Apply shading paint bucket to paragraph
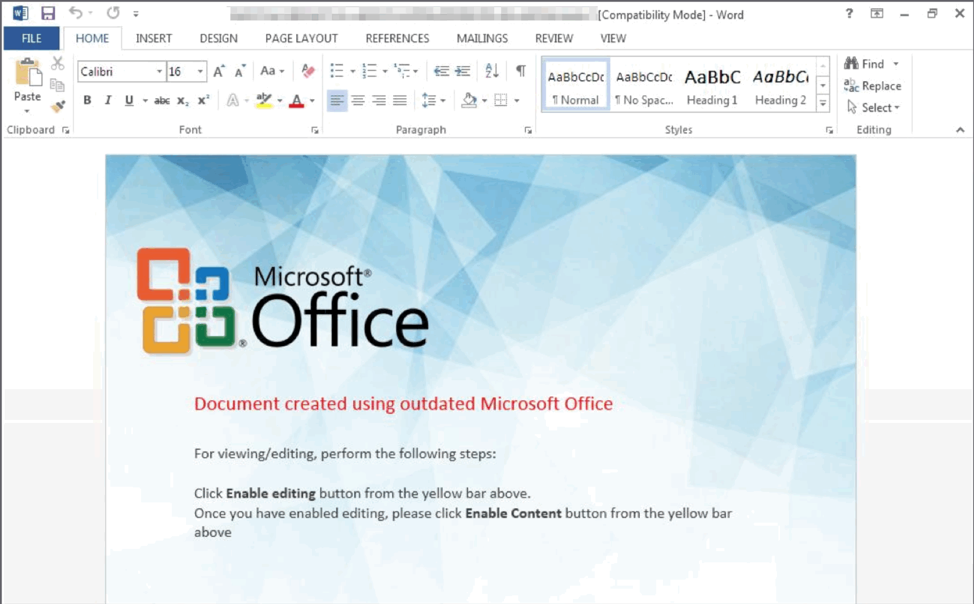The width and height of the screenshot is (974, 604). tap(470, 100)
